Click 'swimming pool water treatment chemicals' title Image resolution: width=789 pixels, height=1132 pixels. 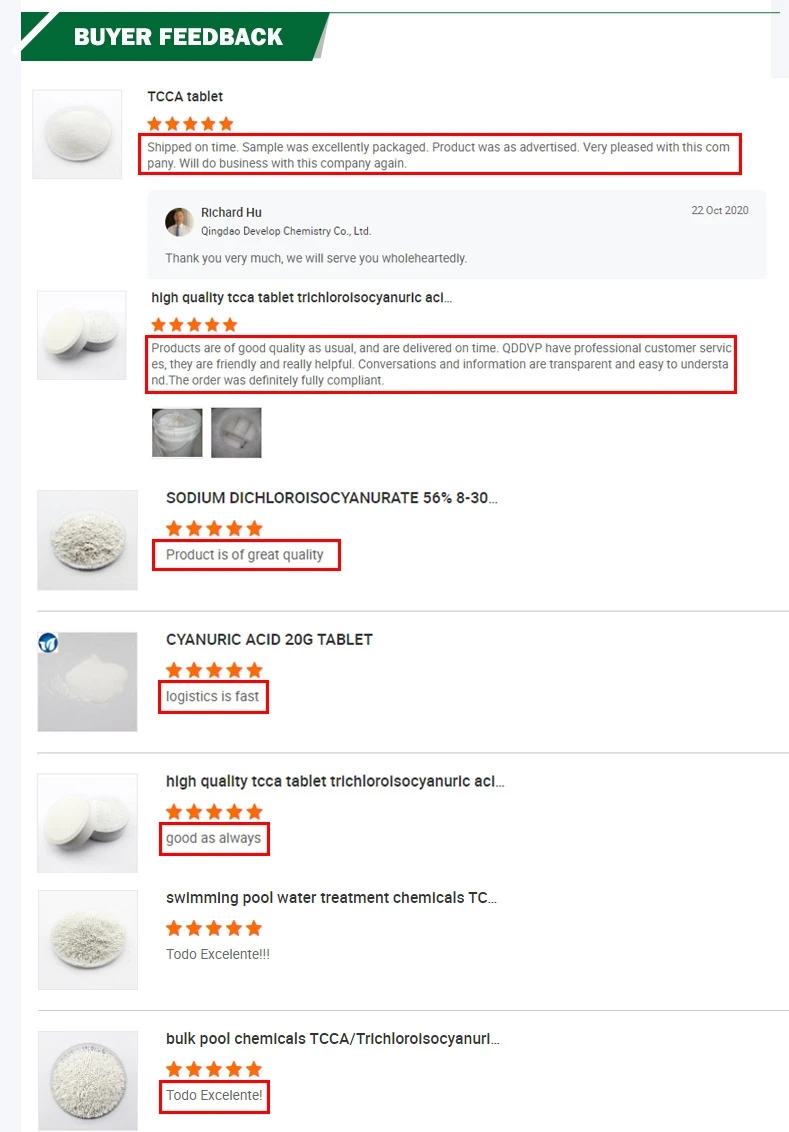coord(331,898)
